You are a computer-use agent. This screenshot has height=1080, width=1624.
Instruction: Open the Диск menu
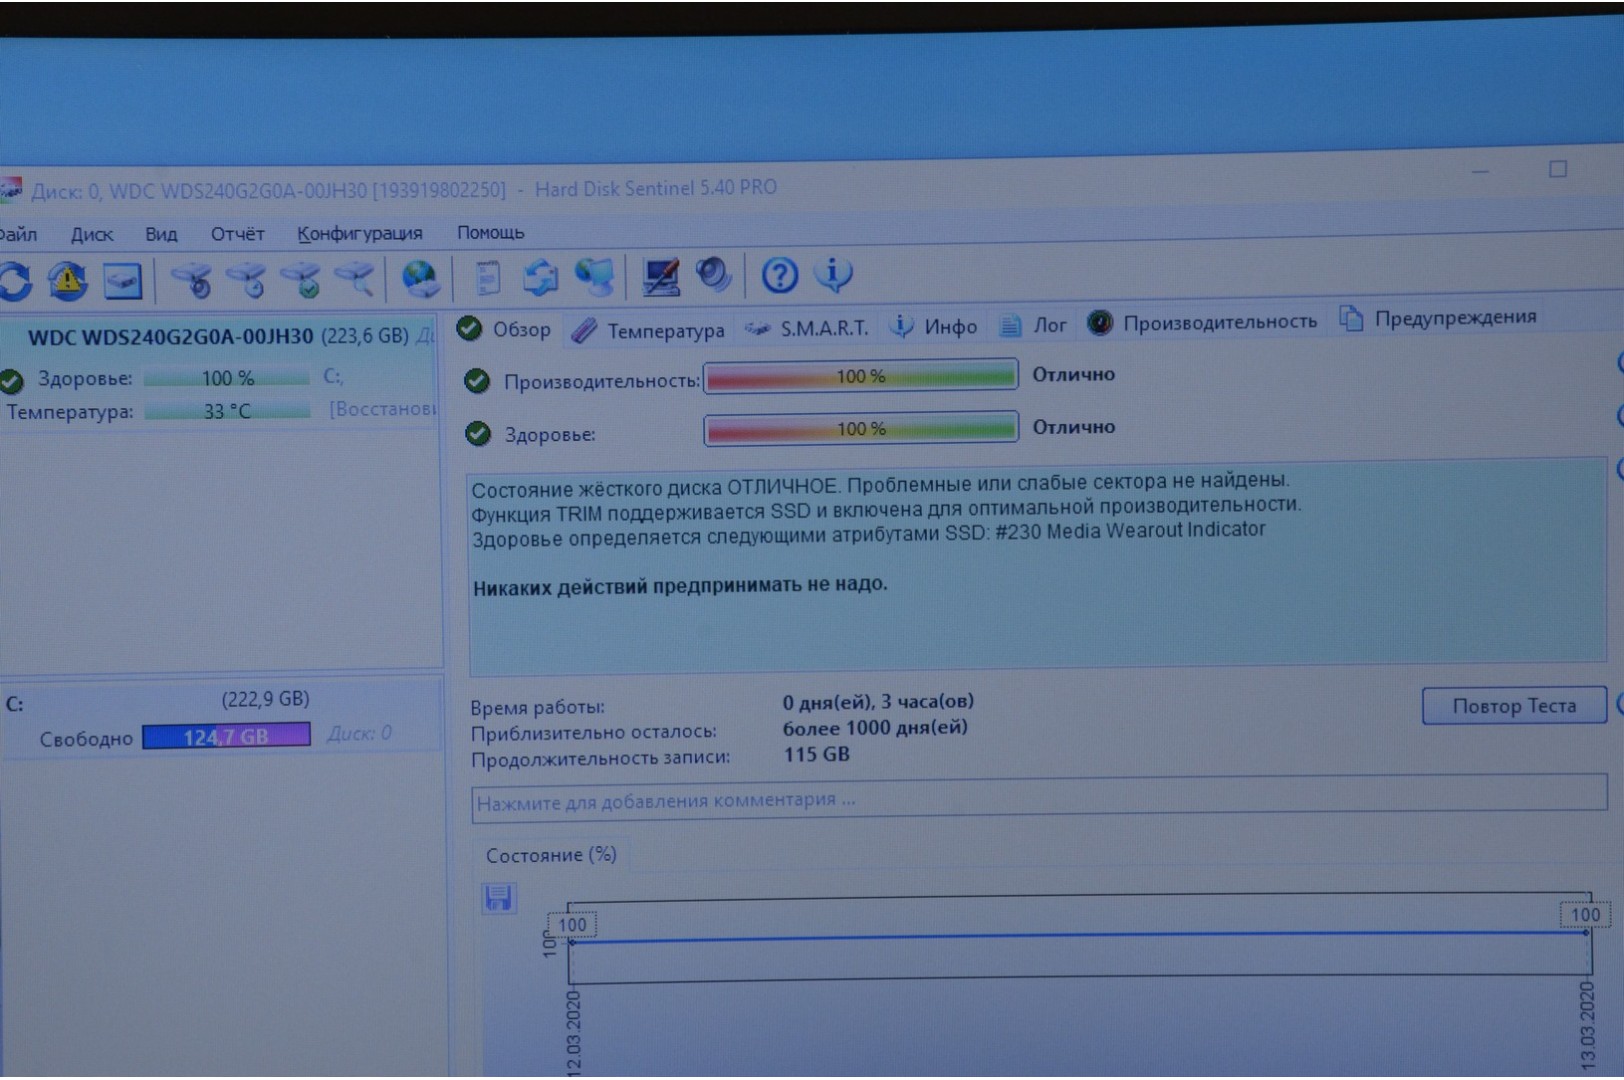(x=91, y=234)
